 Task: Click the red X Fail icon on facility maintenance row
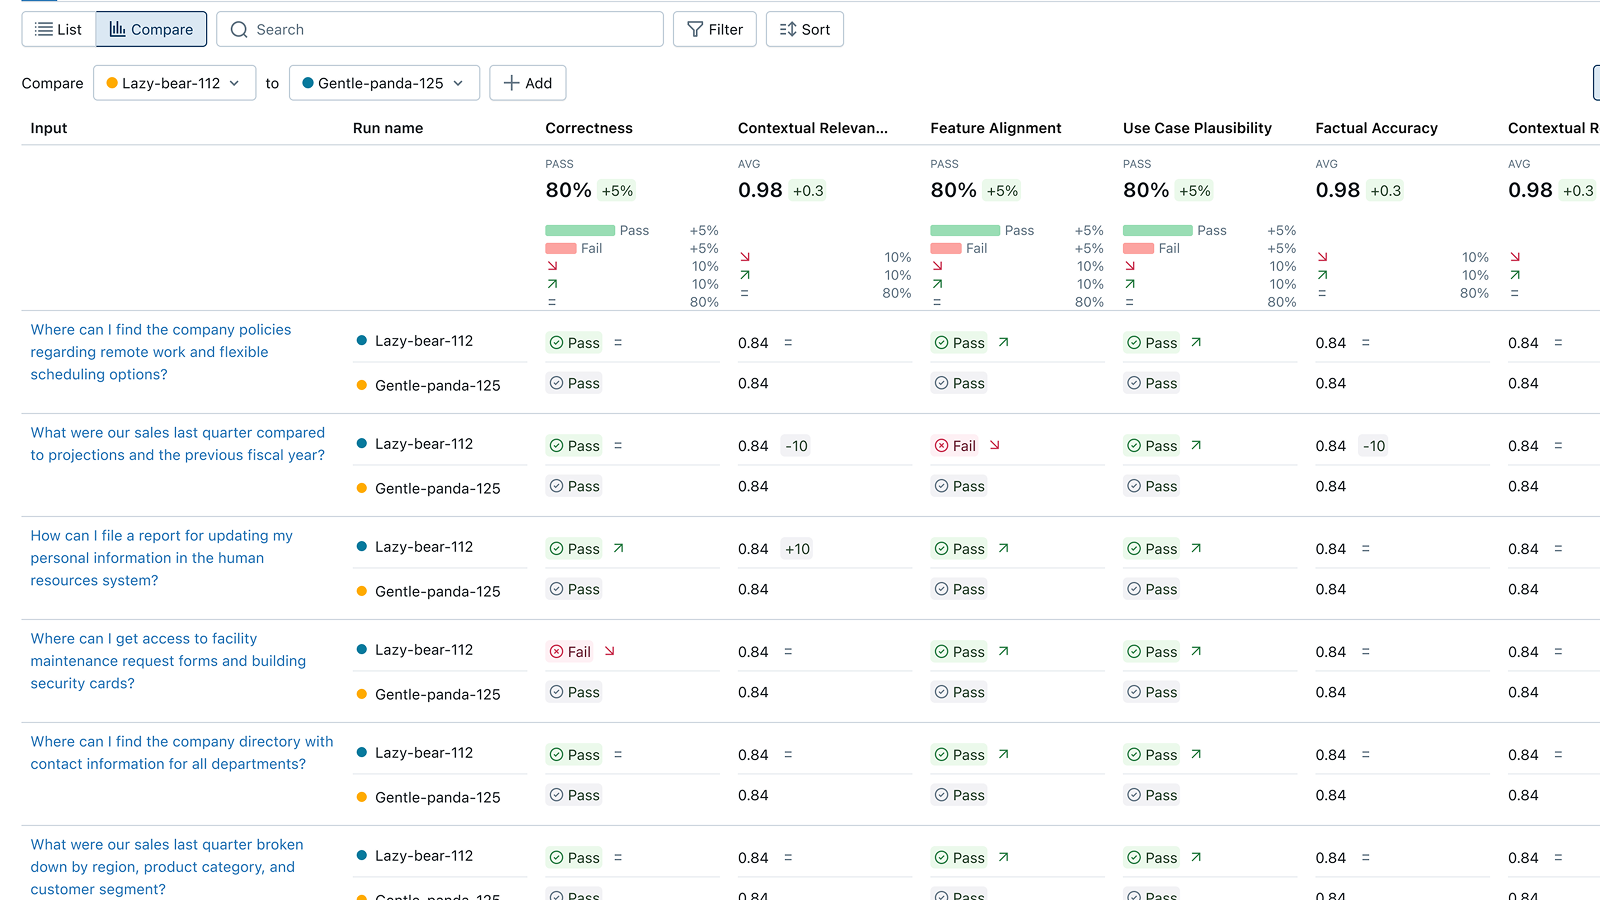click(557, 651)
